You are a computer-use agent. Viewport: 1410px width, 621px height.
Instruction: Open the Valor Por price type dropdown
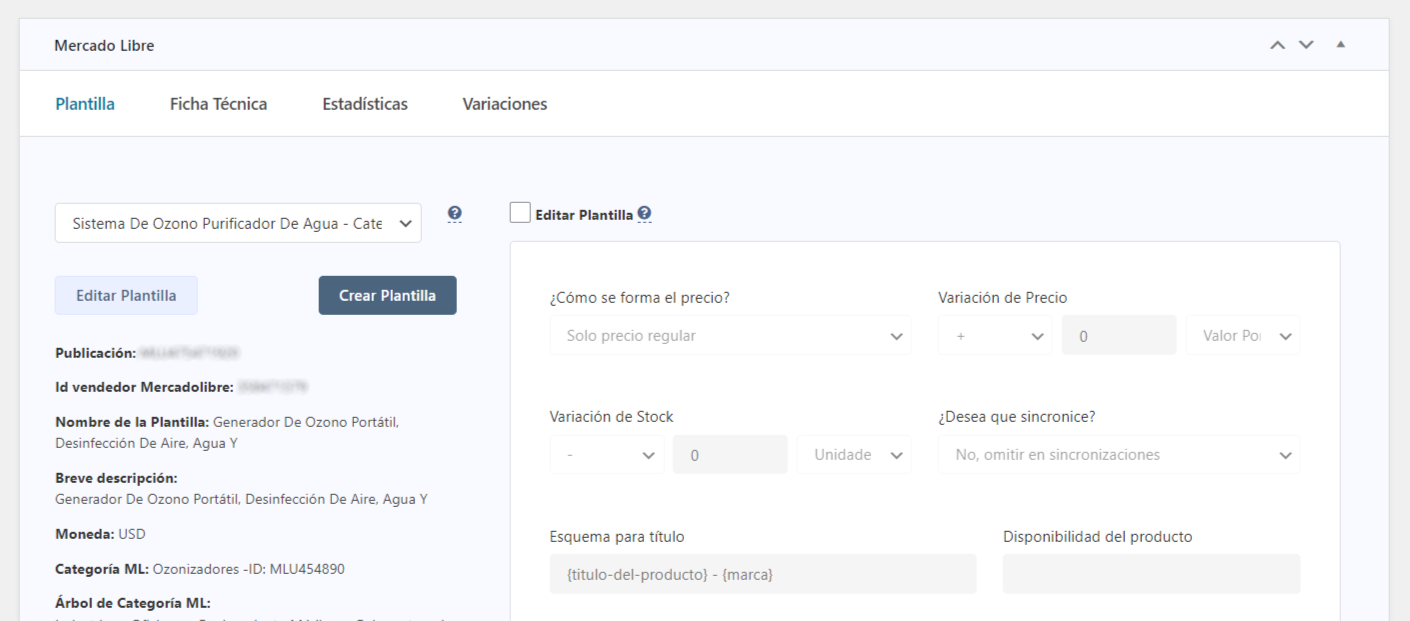point(1243,336)
